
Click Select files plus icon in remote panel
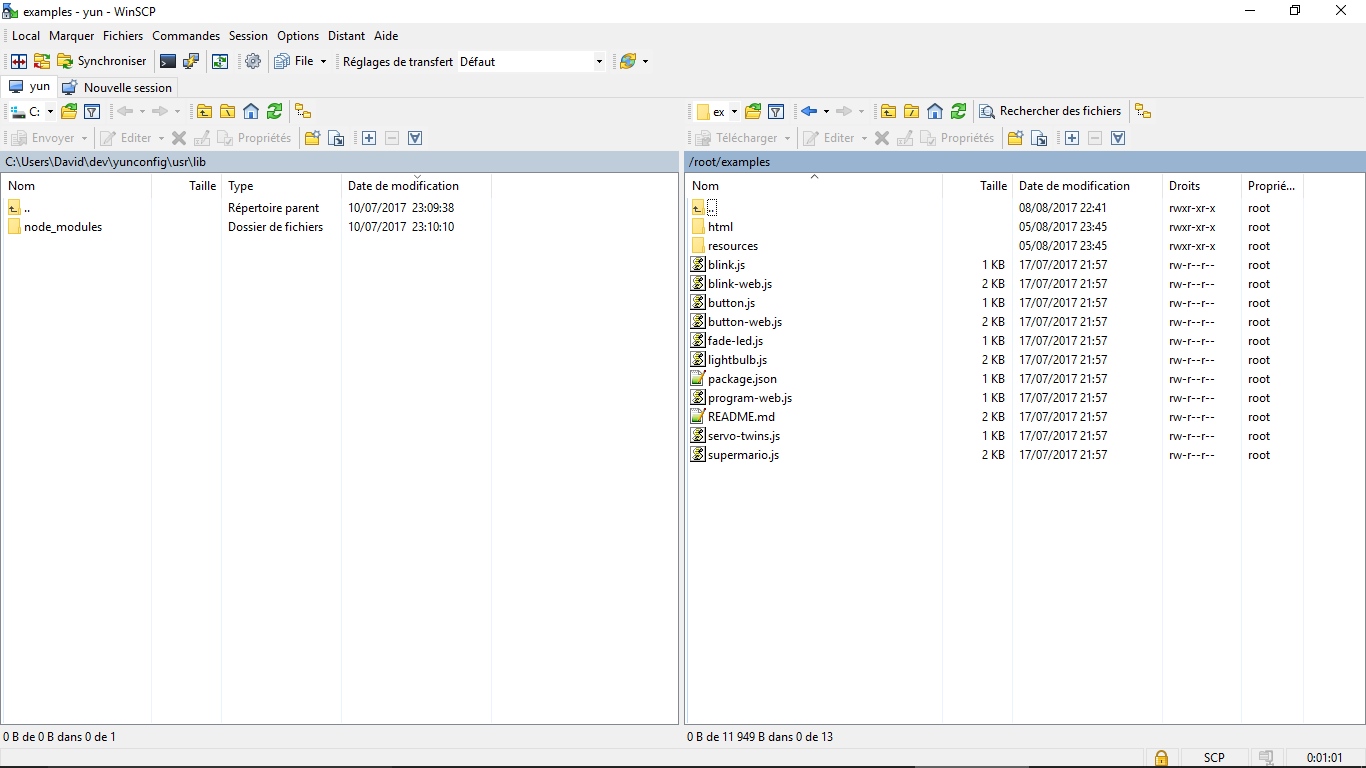pyautogui.click(x=1072, y=138)
